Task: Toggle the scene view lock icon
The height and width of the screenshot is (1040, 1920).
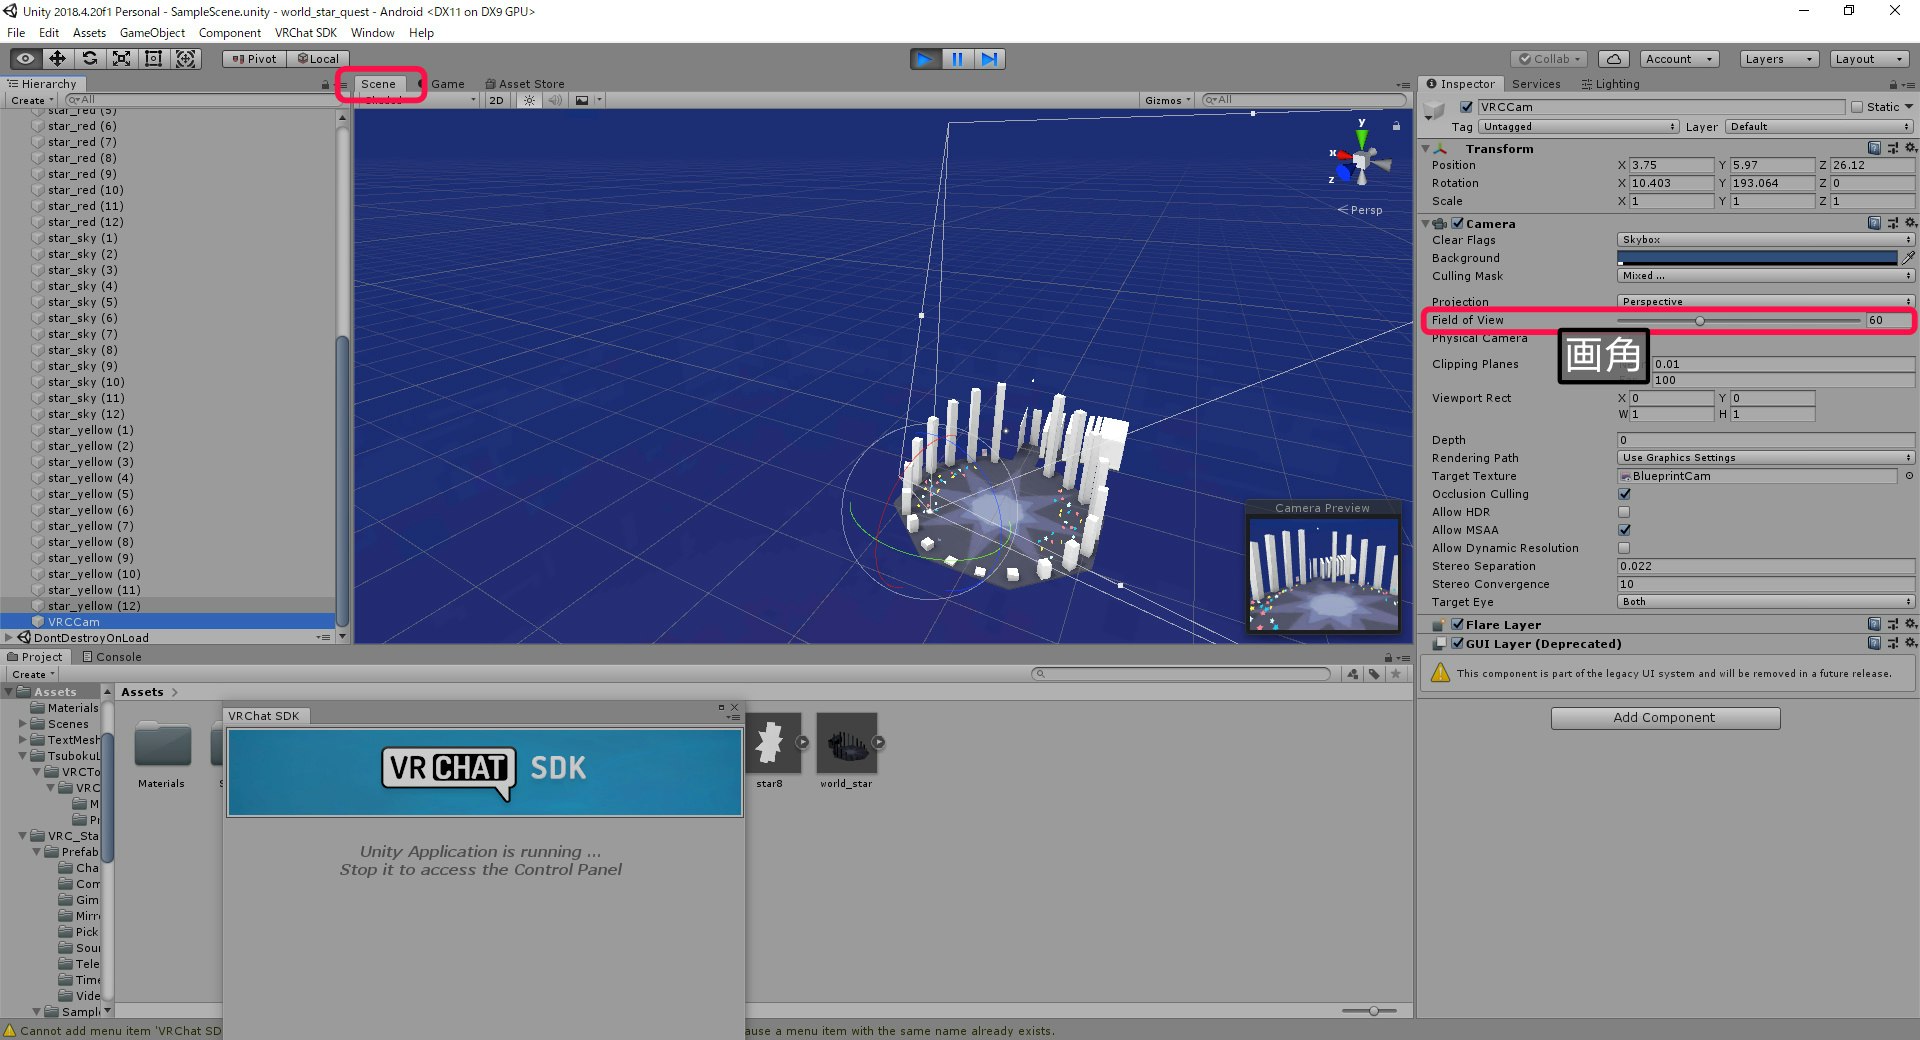Action: 1396,126
